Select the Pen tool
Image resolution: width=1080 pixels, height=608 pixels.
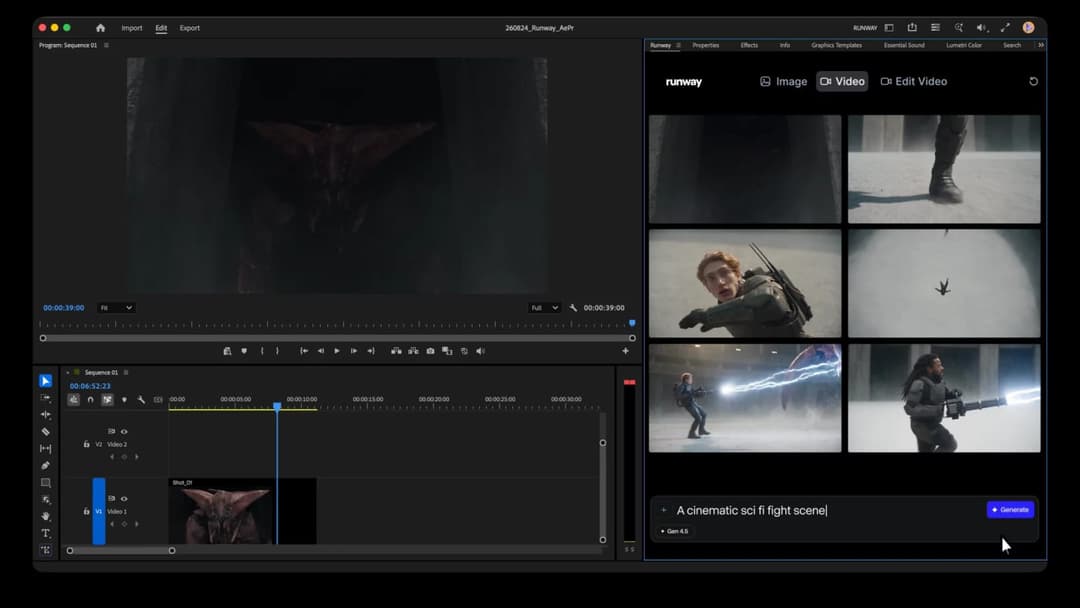45,465
